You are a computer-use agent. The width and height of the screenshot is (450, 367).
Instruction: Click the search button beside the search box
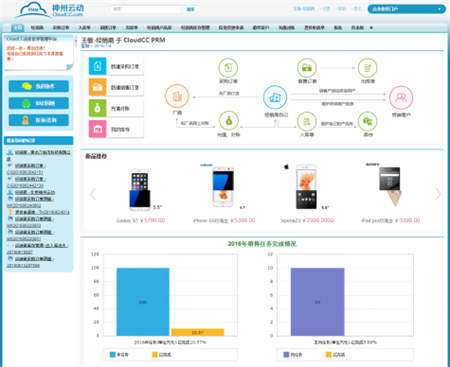190,9
